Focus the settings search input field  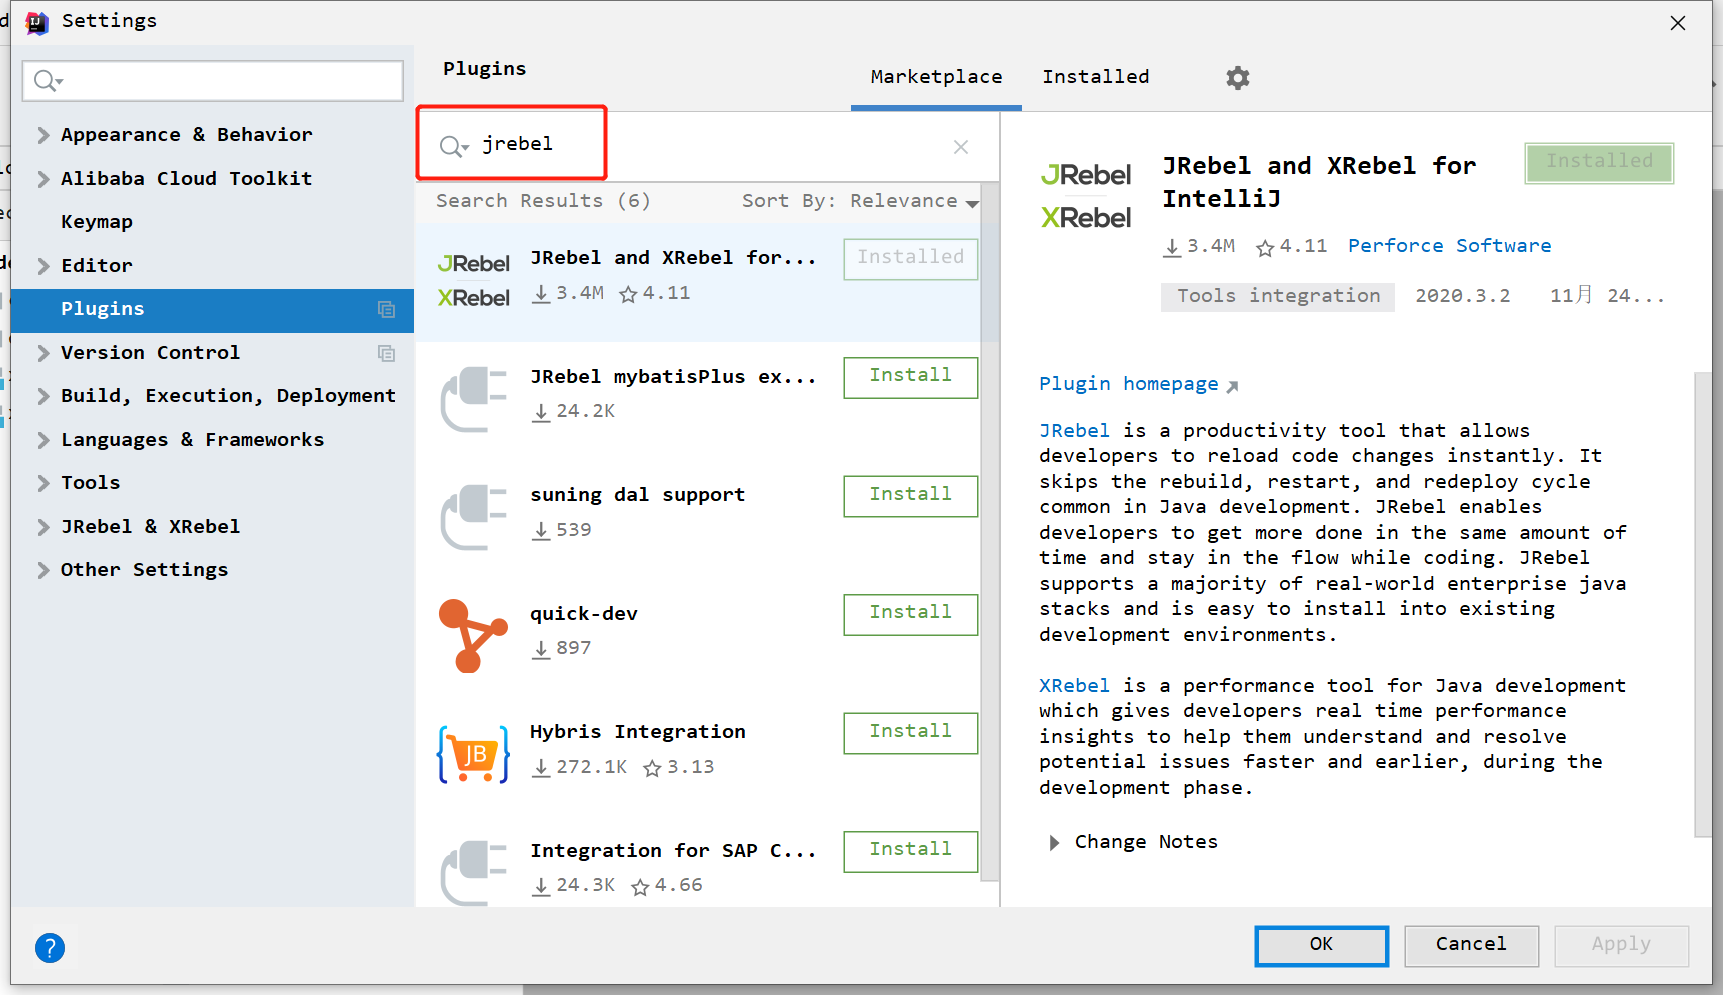click(x=213, y=81)
